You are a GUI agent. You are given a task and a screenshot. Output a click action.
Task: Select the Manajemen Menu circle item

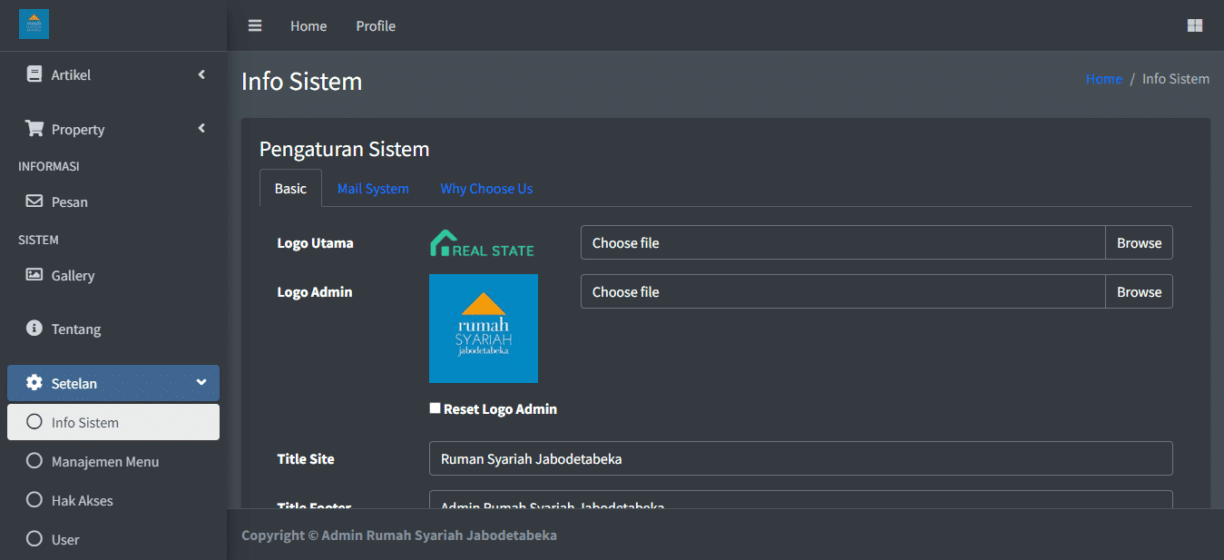coord(34,461)
